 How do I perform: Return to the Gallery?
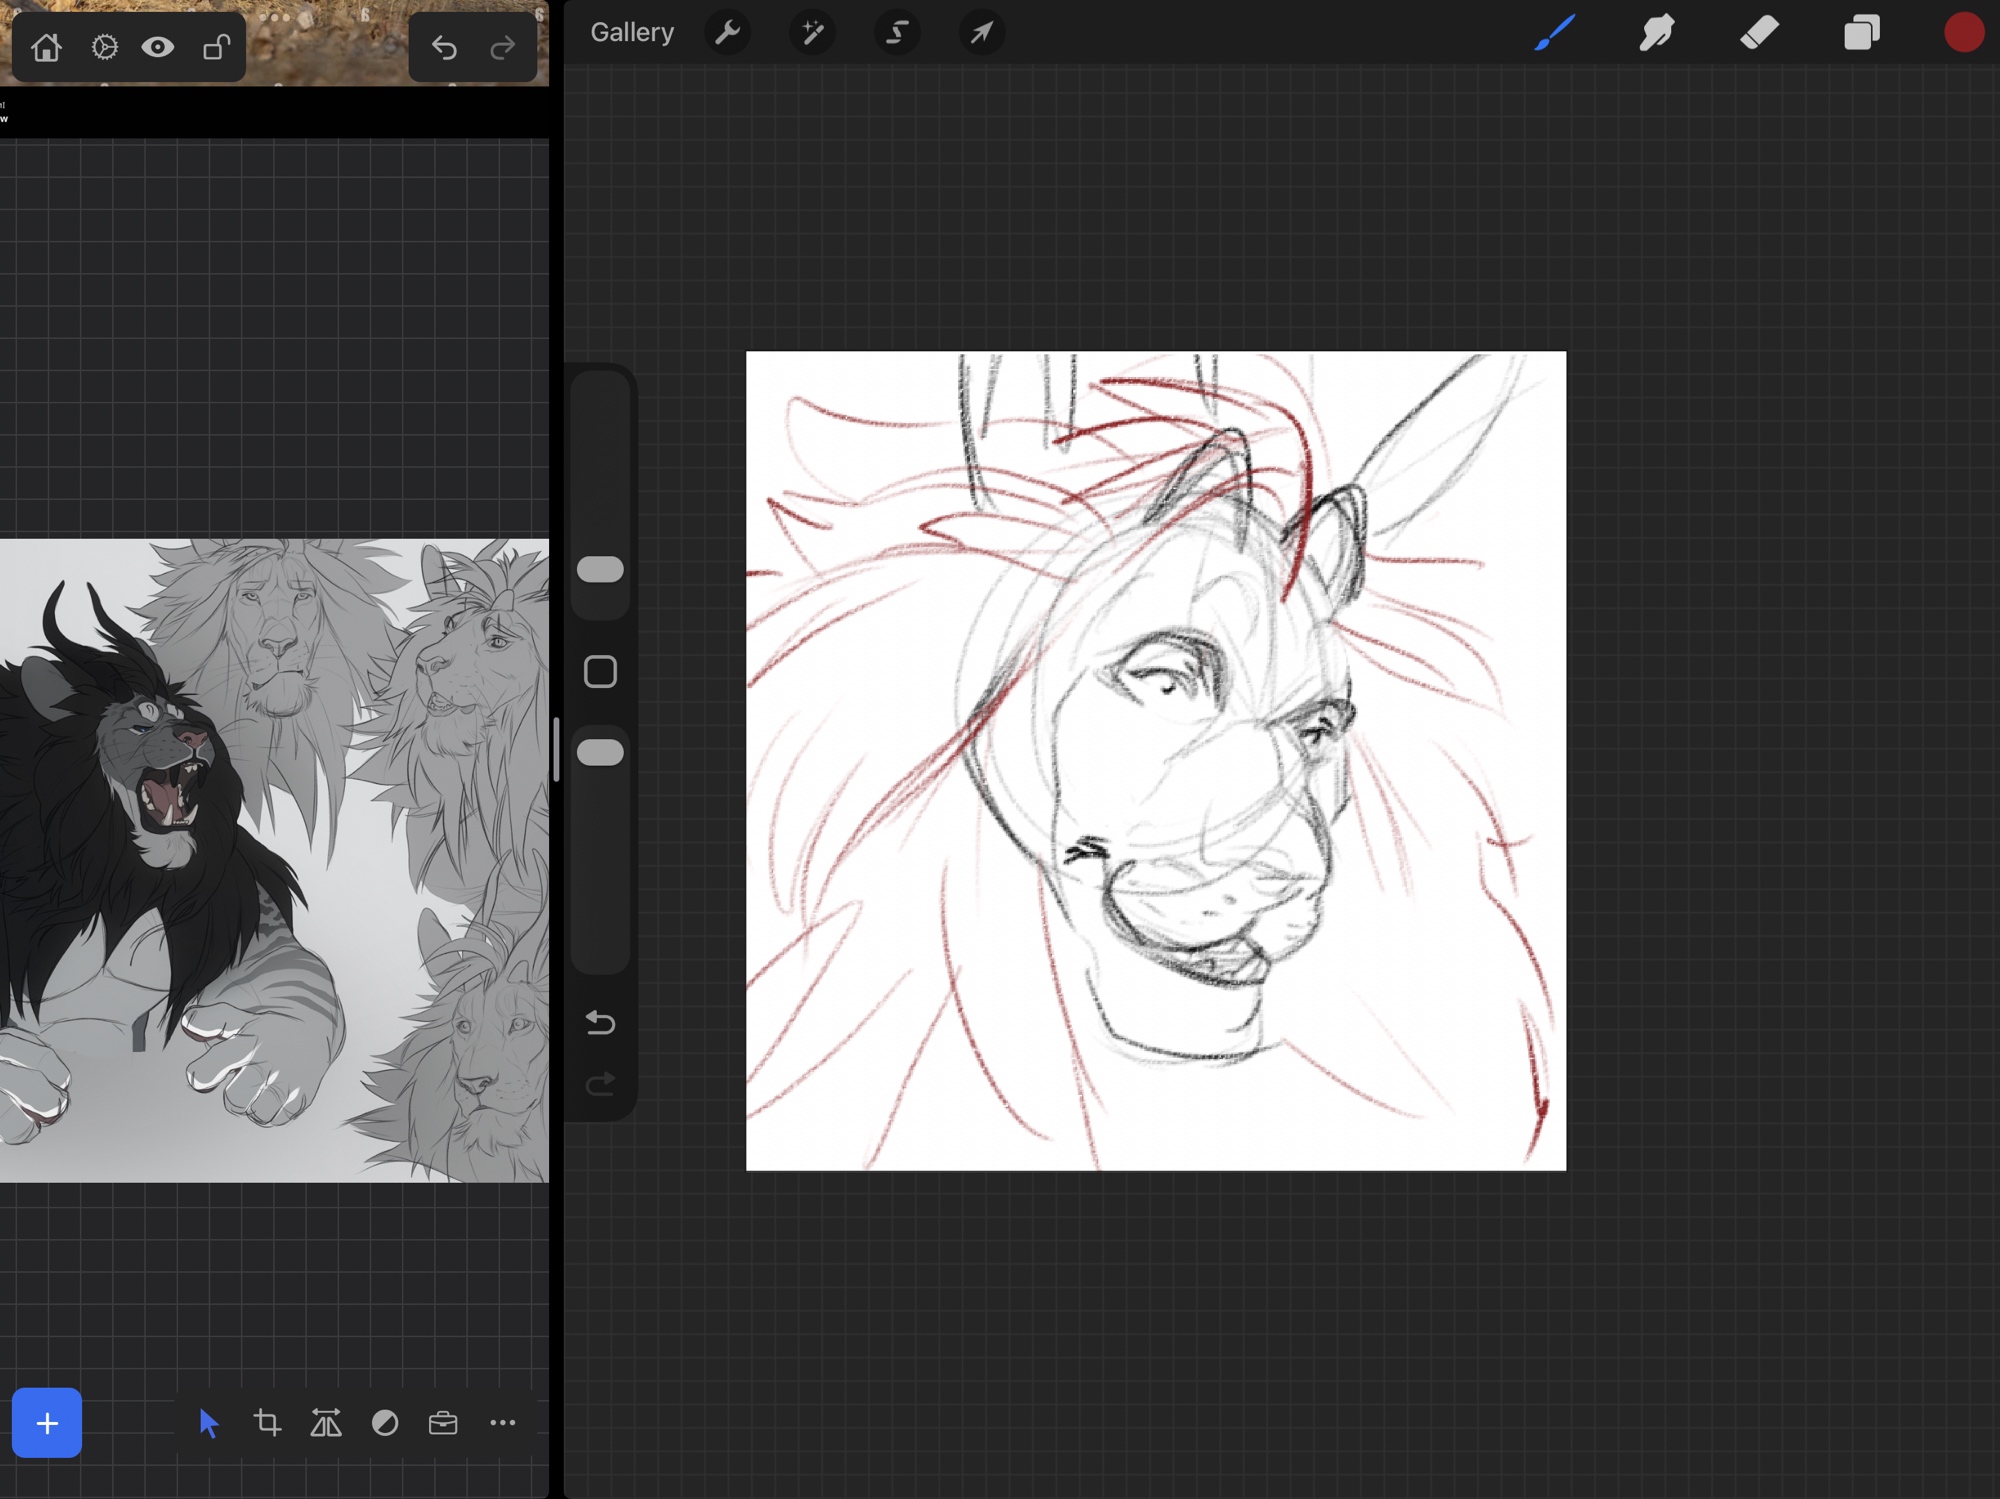[632, 33]
